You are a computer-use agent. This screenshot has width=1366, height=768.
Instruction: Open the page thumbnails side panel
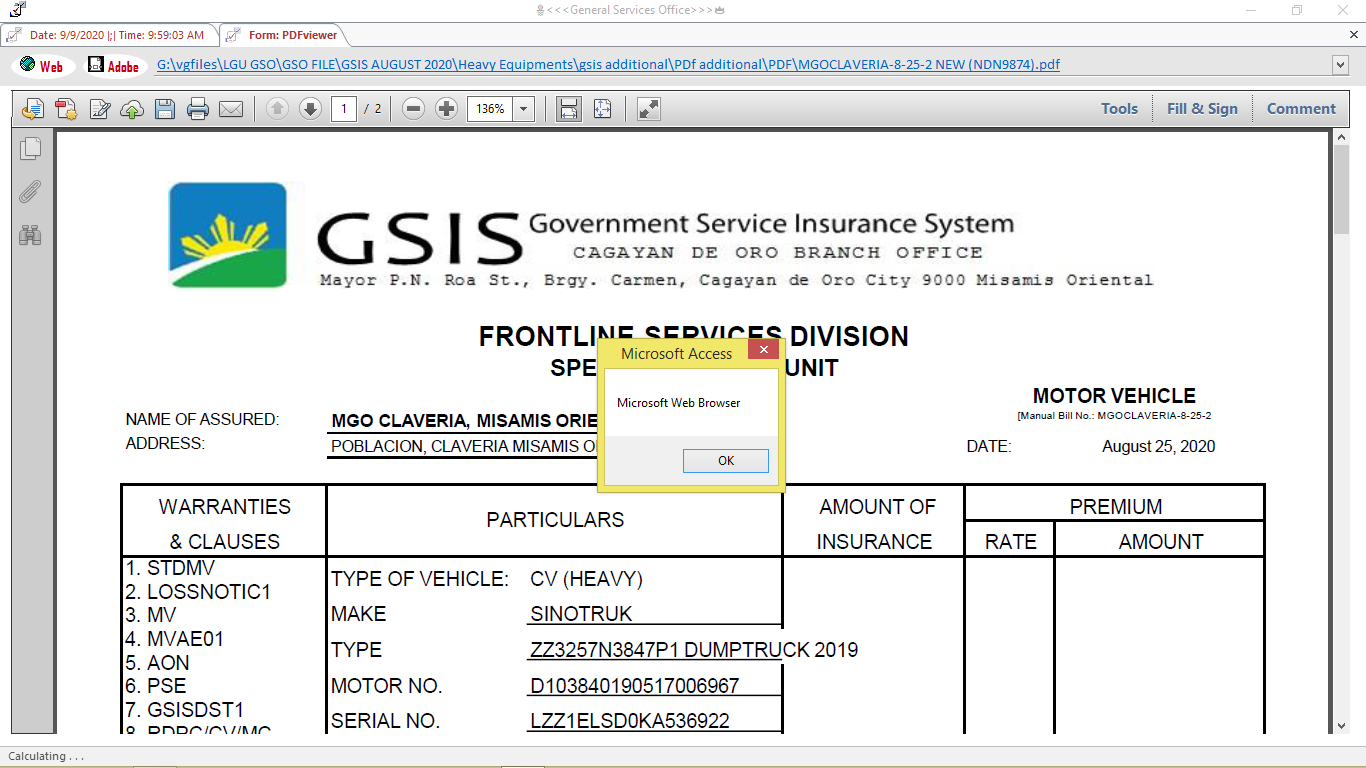[x=30, y=149]
